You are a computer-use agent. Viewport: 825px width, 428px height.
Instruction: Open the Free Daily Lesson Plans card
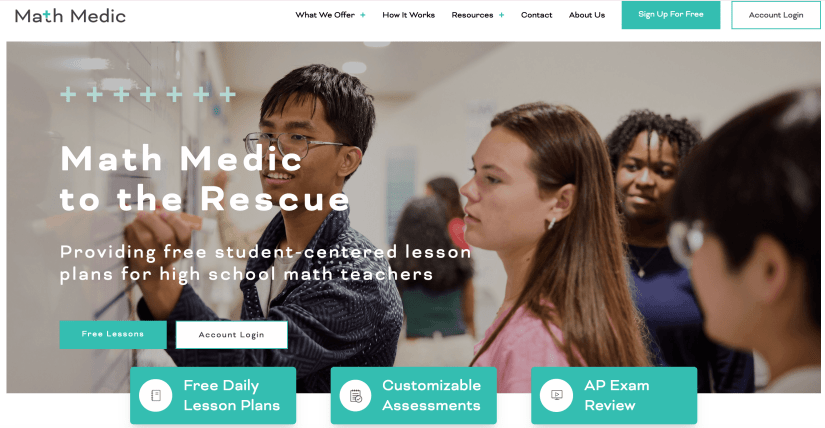point(213,395)
